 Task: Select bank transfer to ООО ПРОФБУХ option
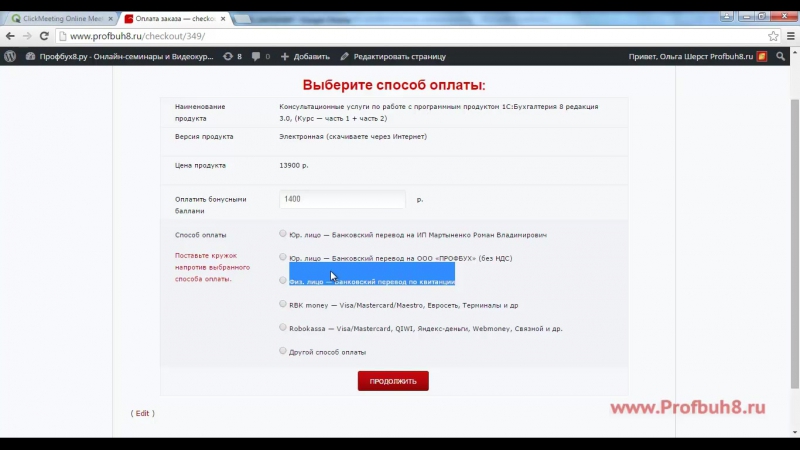[x=283, y=257]
